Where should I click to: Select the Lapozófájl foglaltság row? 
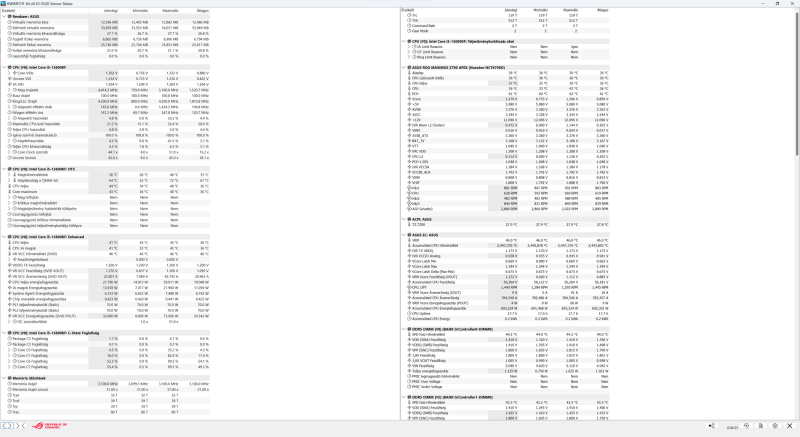click(x=106, y=56)
